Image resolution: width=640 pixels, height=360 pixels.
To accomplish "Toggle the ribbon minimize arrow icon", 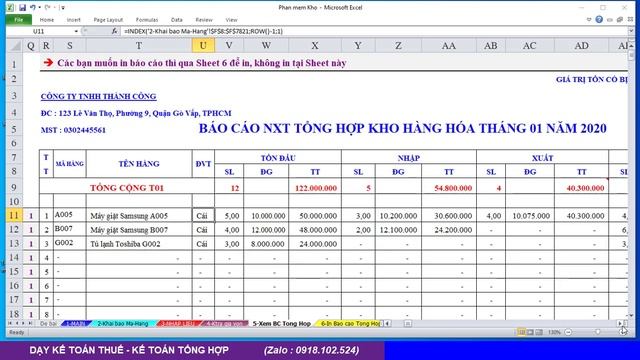I will [x=589, y=19].
